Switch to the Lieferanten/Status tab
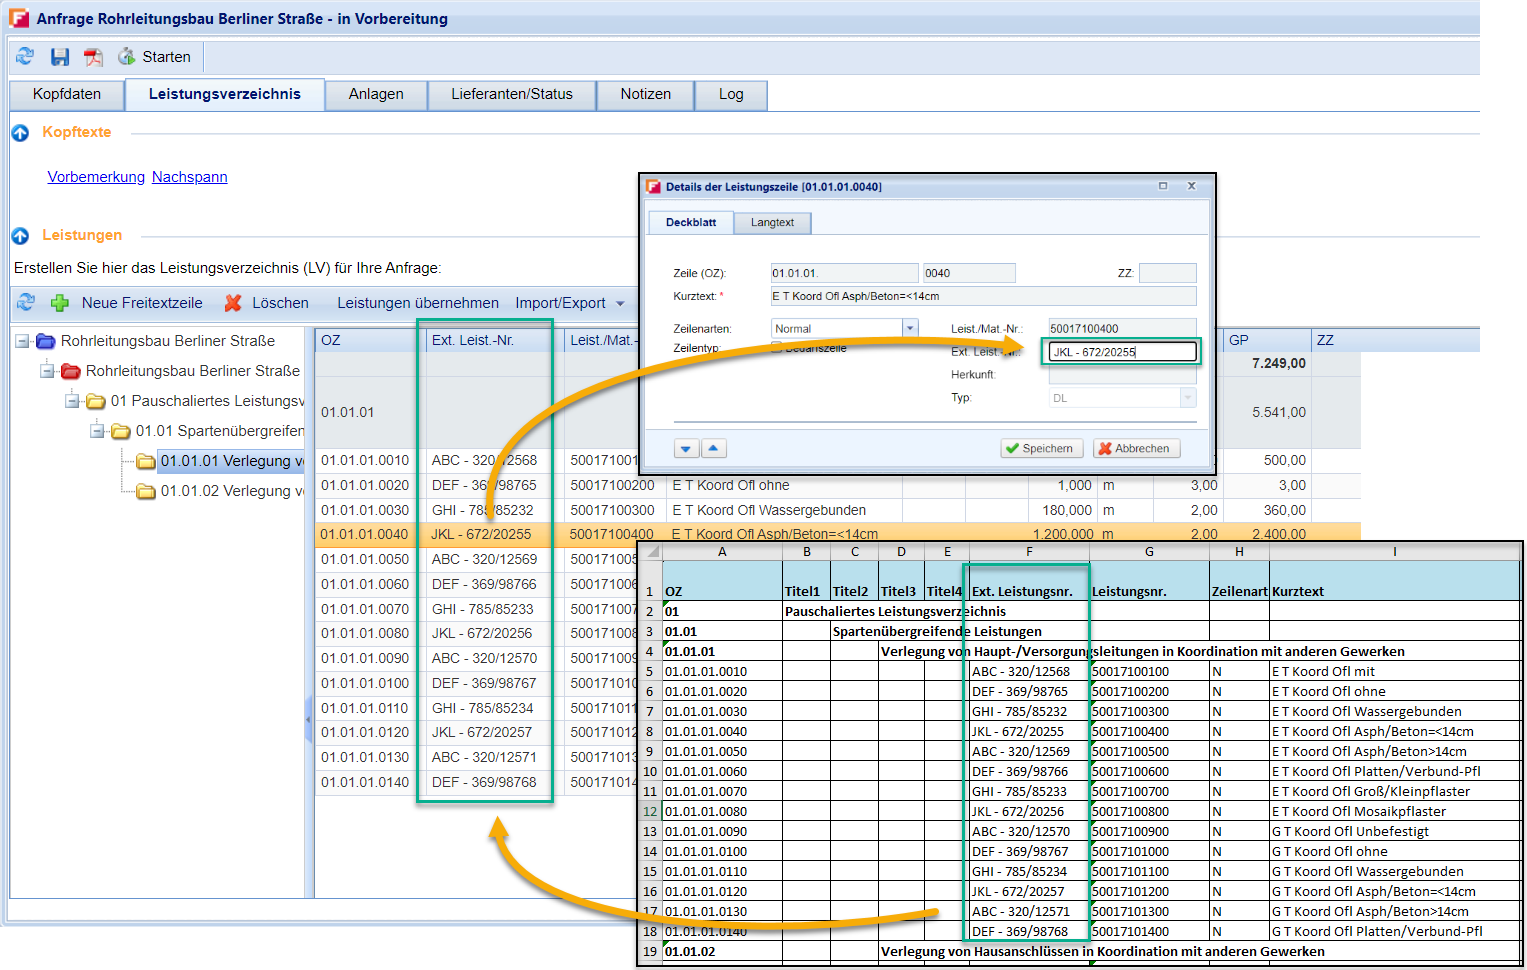 tap(511, 94)
